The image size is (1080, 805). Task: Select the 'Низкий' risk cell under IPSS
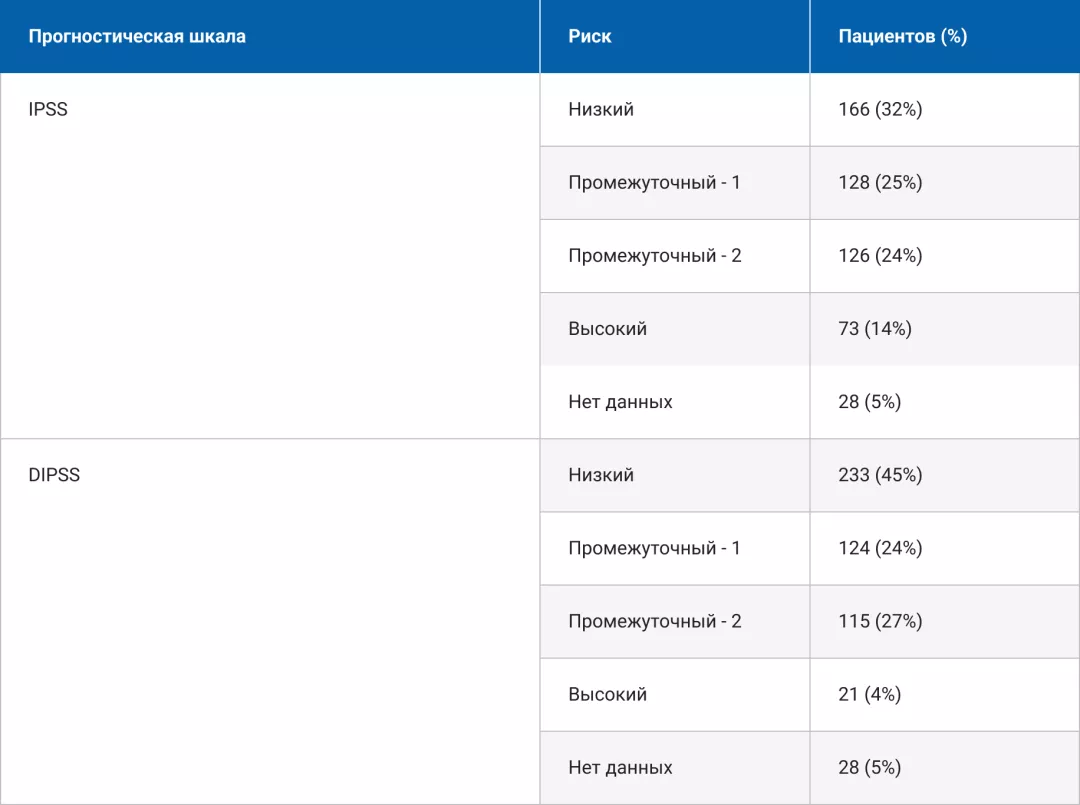click(601, 110)
